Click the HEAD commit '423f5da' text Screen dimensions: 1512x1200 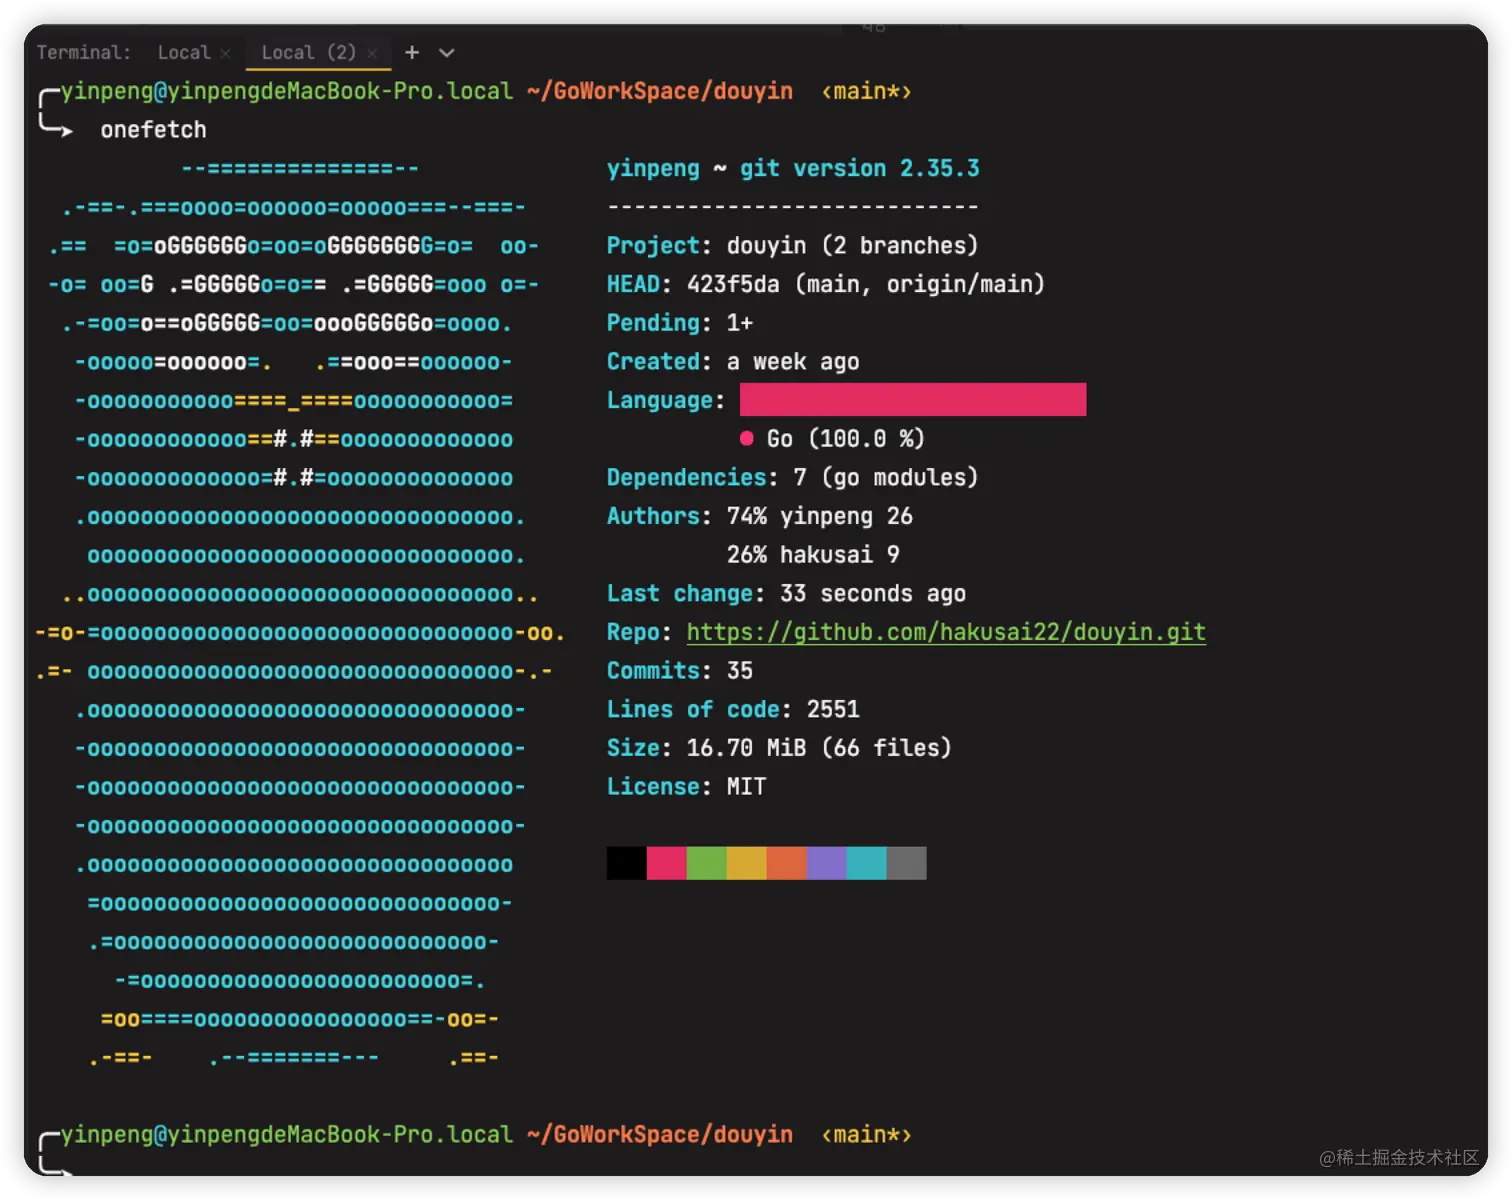[733, 284]
